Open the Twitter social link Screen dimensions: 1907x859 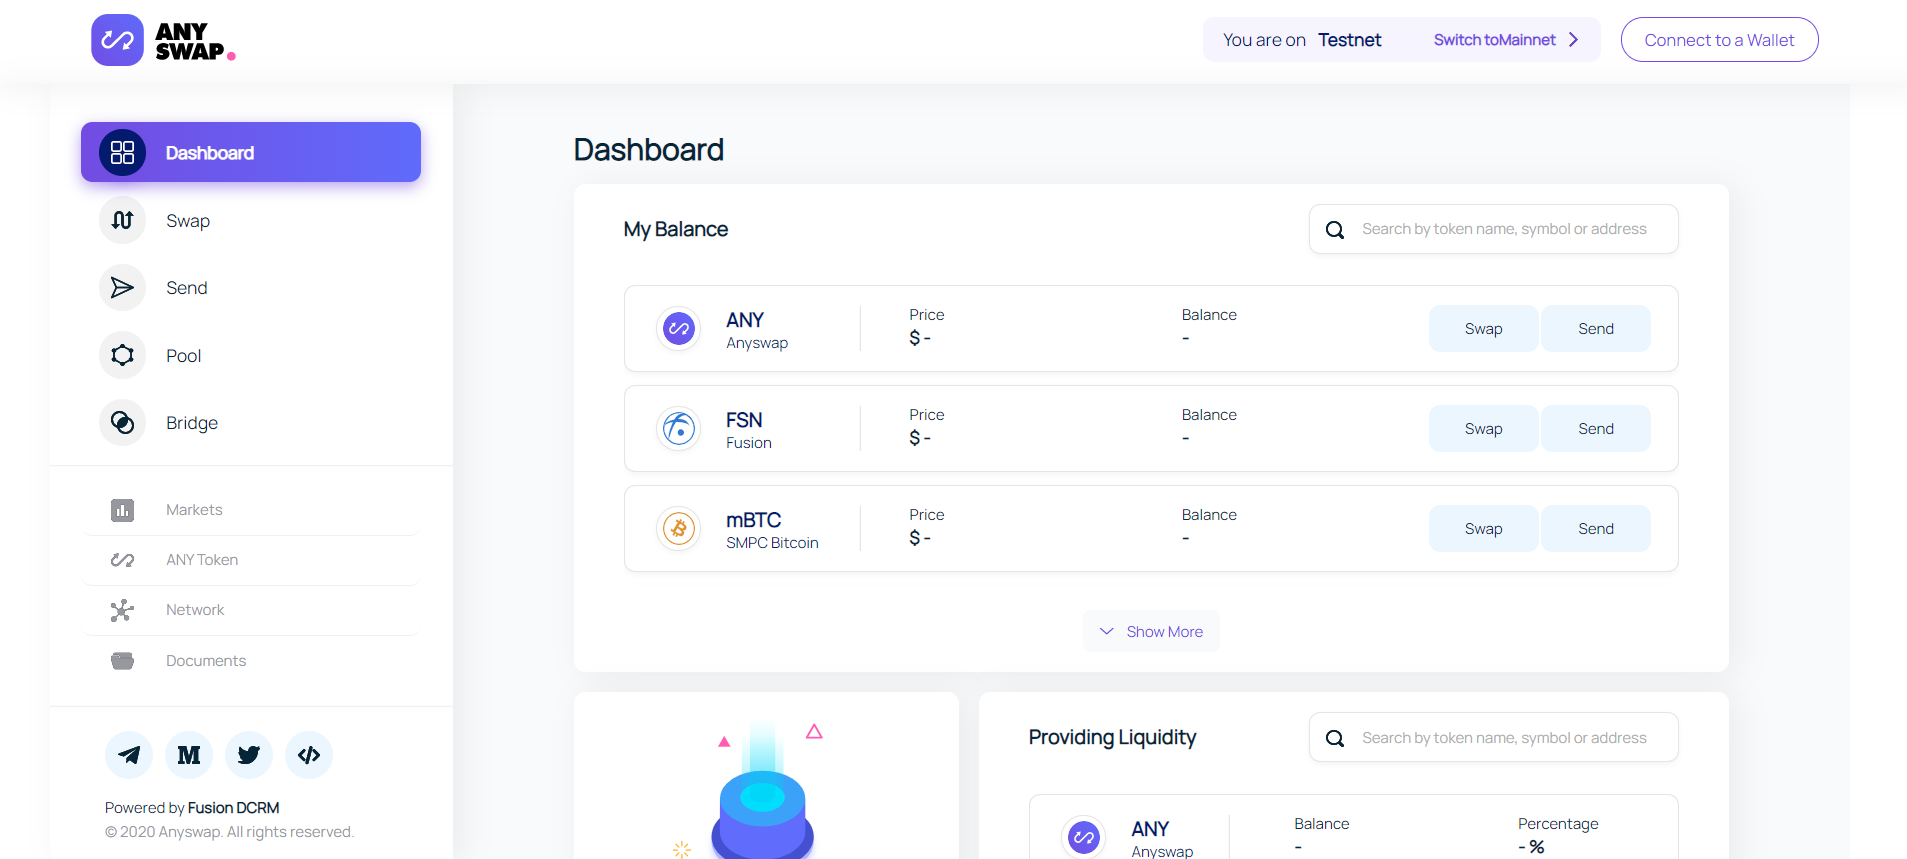click(249, 755)
